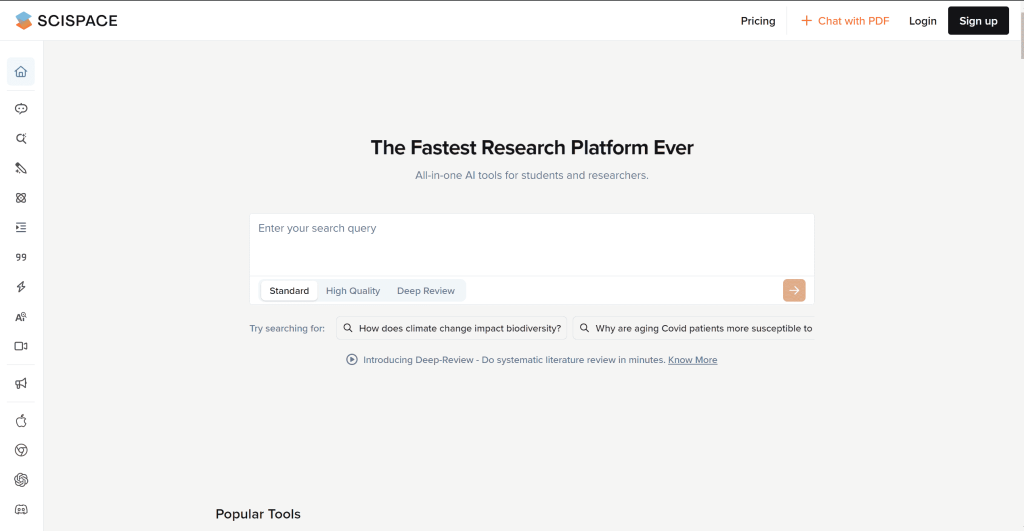Viewport: 1024px width, 531px height.
Task: Click the Sign up button
Action: pyautogui.click(x=977, y=21)
